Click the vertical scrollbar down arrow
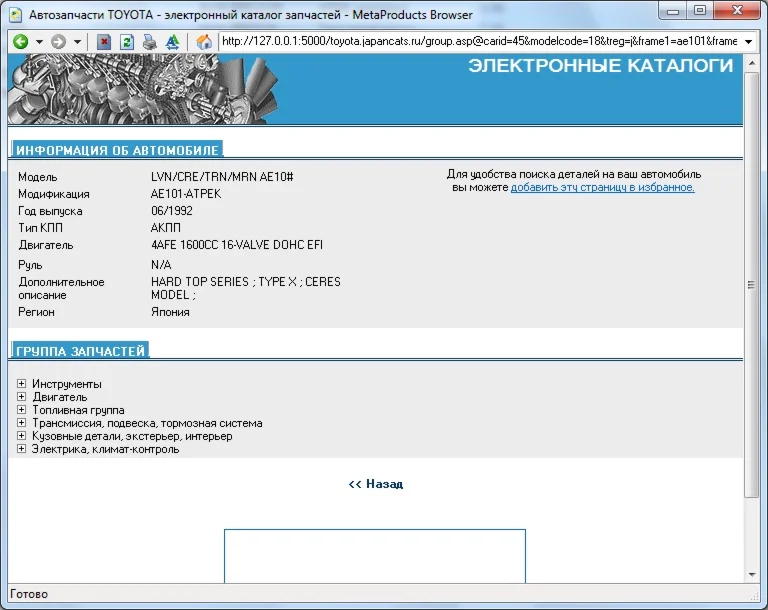The height and width of the screenshot is (610, 768). tap(752, 575)
